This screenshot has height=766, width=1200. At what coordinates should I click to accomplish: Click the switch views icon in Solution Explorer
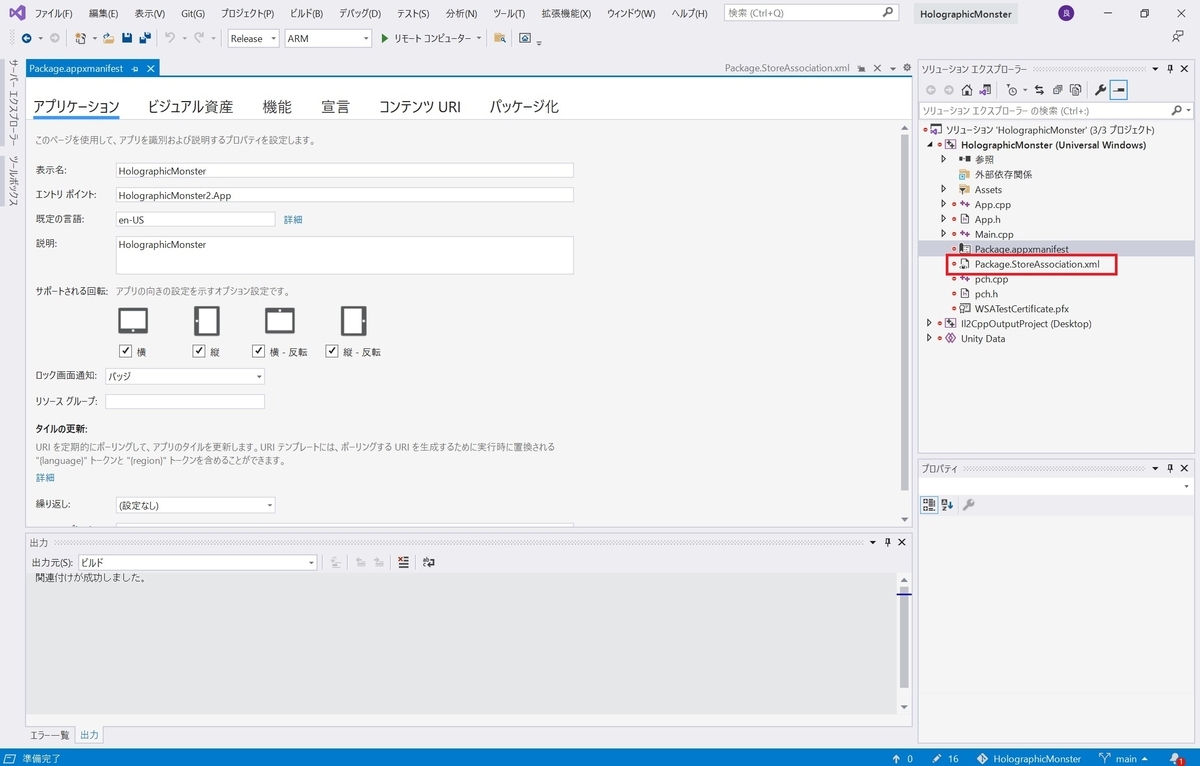tap(985, 90)
